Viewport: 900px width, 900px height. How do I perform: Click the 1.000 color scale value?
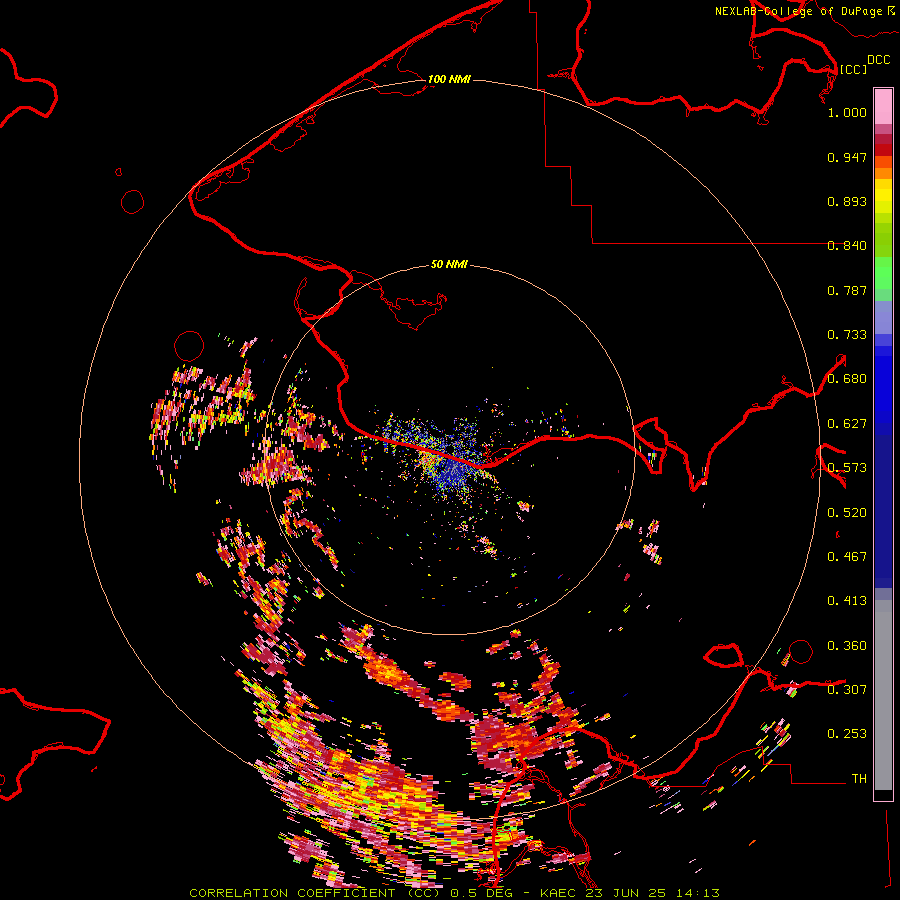[x=847, y=112]
